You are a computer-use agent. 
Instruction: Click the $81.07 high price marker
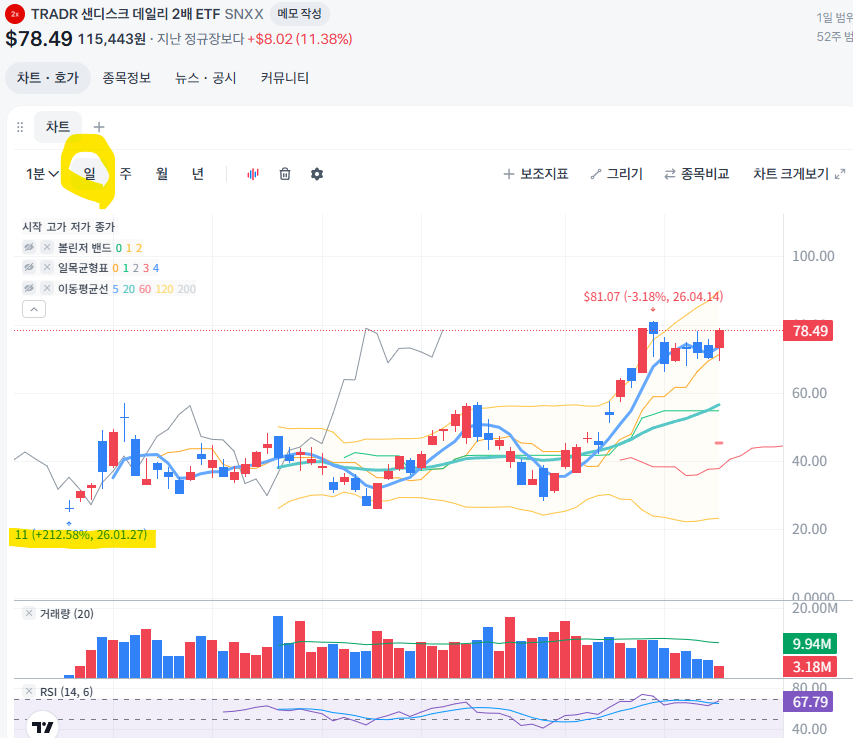(653, 296)
